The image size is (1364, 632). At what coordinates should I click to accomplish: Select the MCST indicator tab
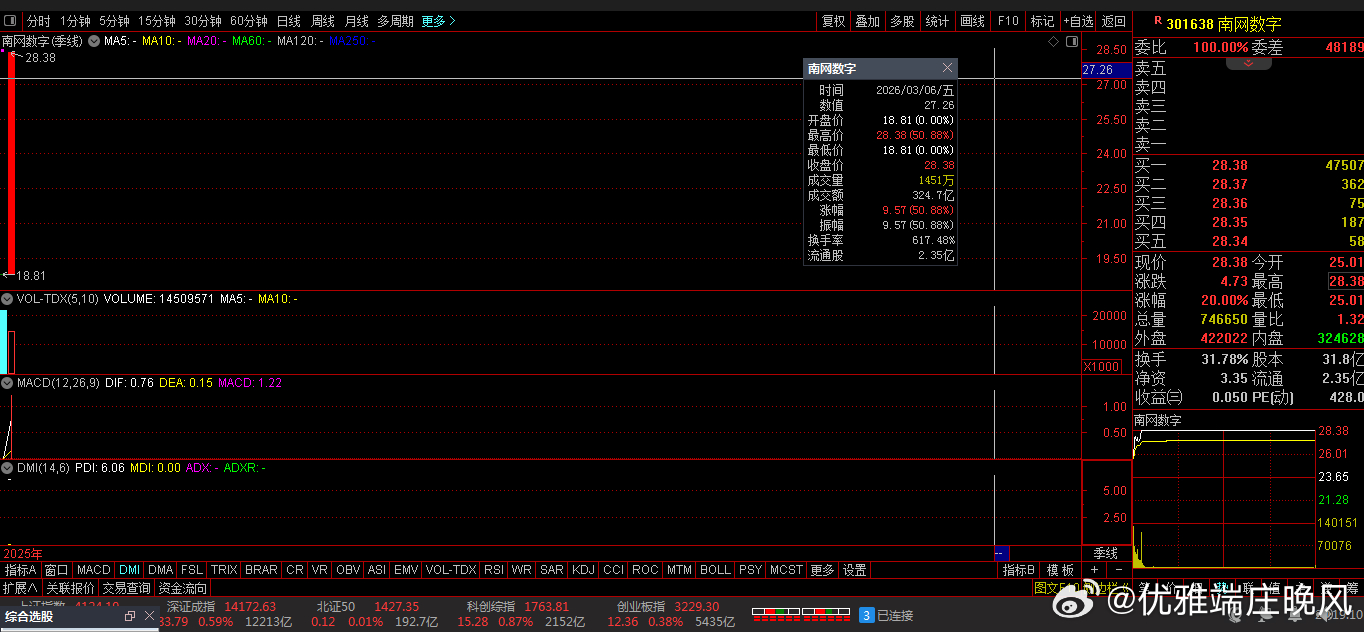[x=786, y=570]
